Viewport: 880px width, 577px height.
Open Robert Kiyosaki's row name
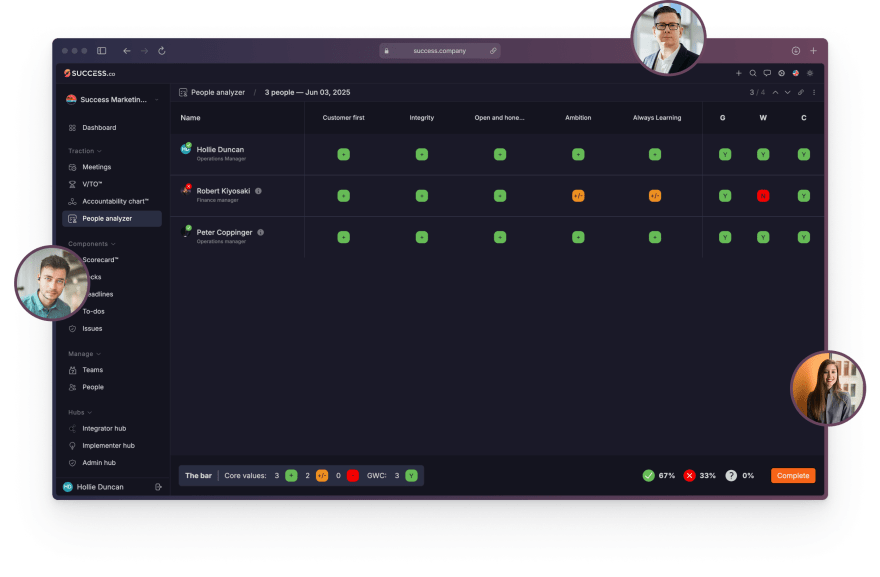coord(223,191)
